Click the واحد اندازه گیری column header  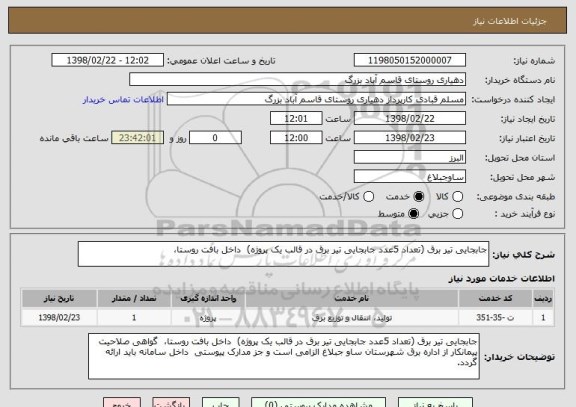tap(208, 298)
